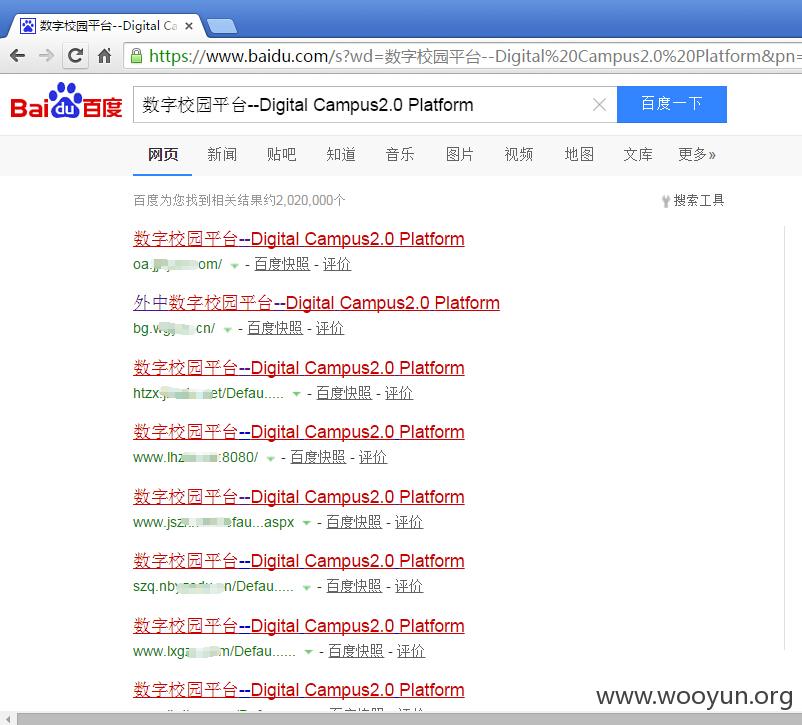Click the oa. green result URL
The image size is (802, 725).
pos(177,265)
